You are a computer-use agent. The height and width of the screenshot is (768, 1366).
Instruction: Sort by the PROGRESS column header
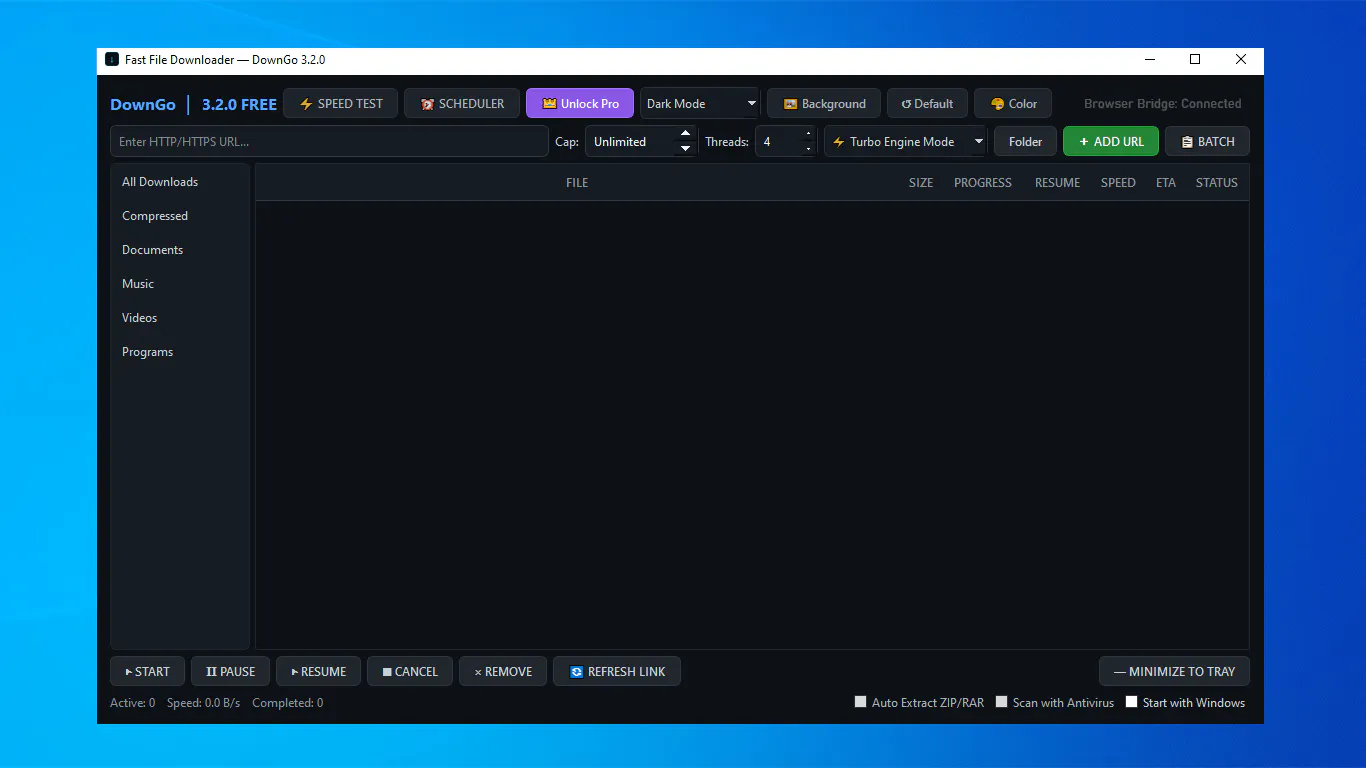(x=983, y=183)
